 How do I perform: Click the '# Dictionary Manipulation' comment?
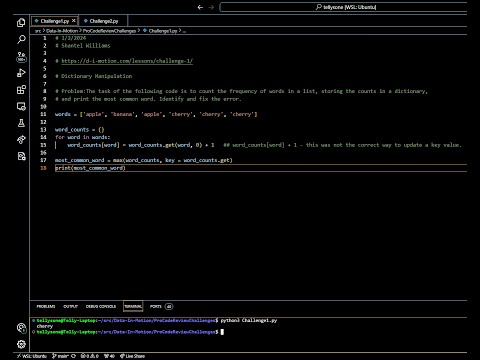tap(93, 76)
